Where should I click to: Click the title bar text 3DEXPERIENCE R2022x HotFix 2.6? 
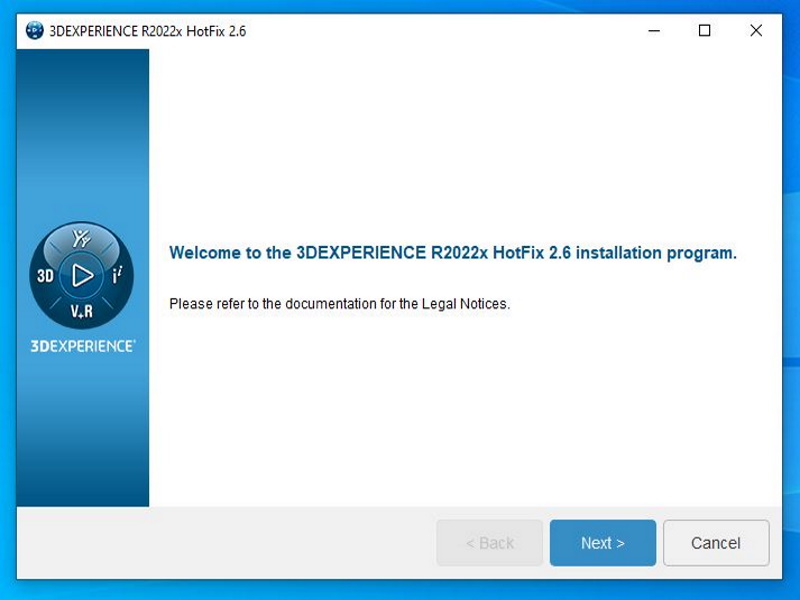[145, 31]
